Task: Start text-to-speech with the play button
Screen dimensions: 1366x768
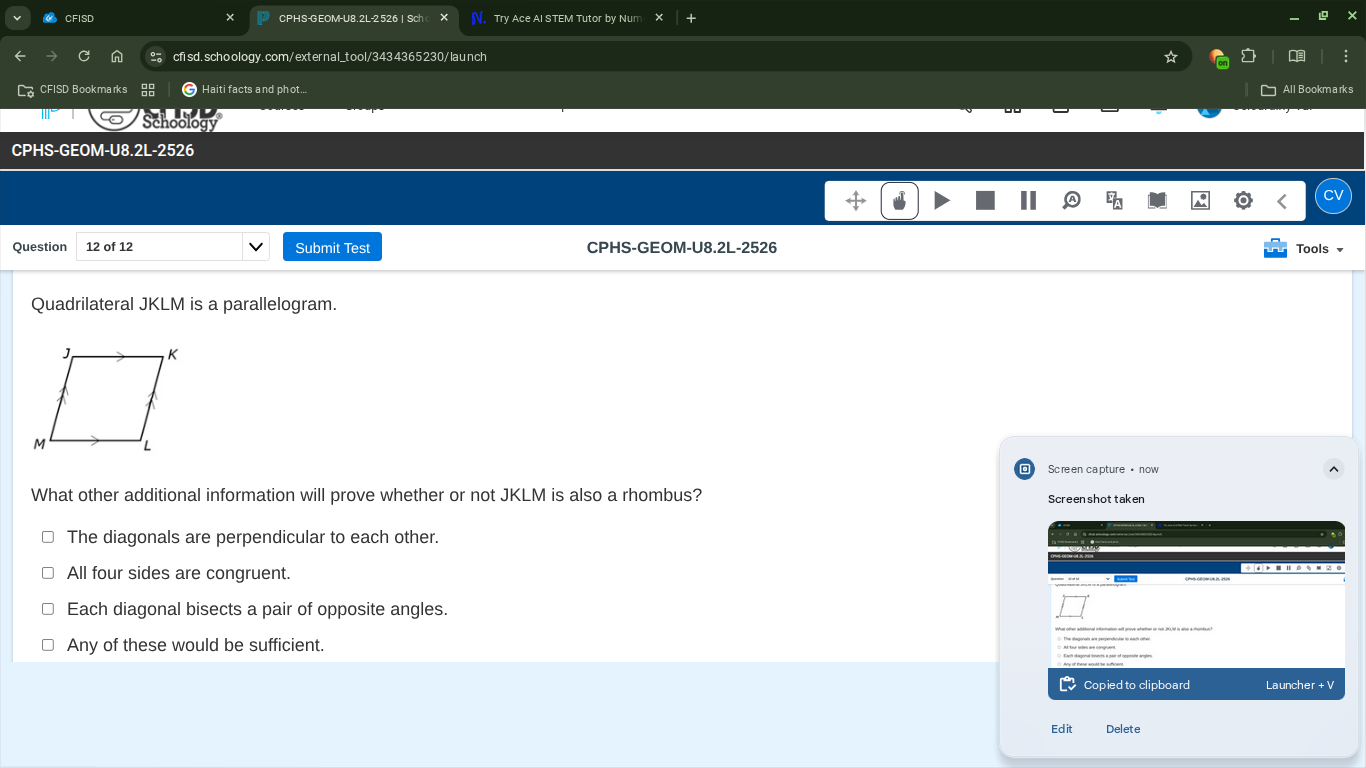Action: tap(942, 201)
